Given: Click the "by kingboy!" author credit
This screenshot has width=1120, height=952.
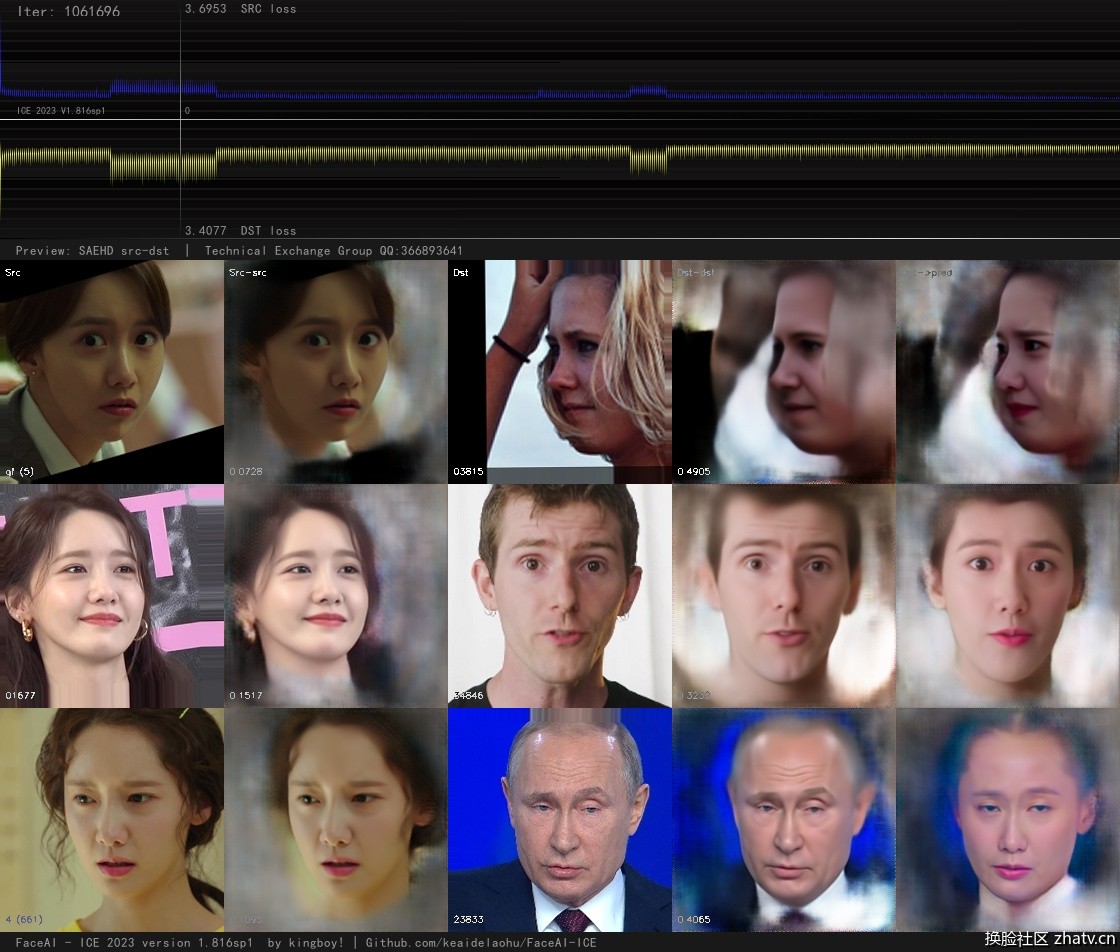Looking at the screenshot, I should point(305,943).
